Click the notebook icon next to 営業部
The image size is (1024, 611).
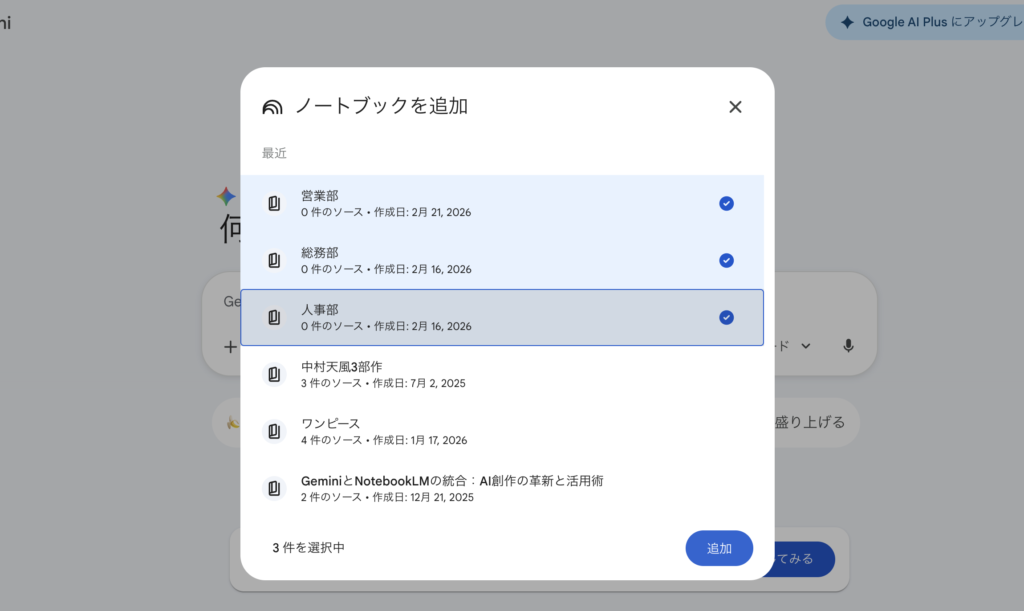[x=272, y=203]
